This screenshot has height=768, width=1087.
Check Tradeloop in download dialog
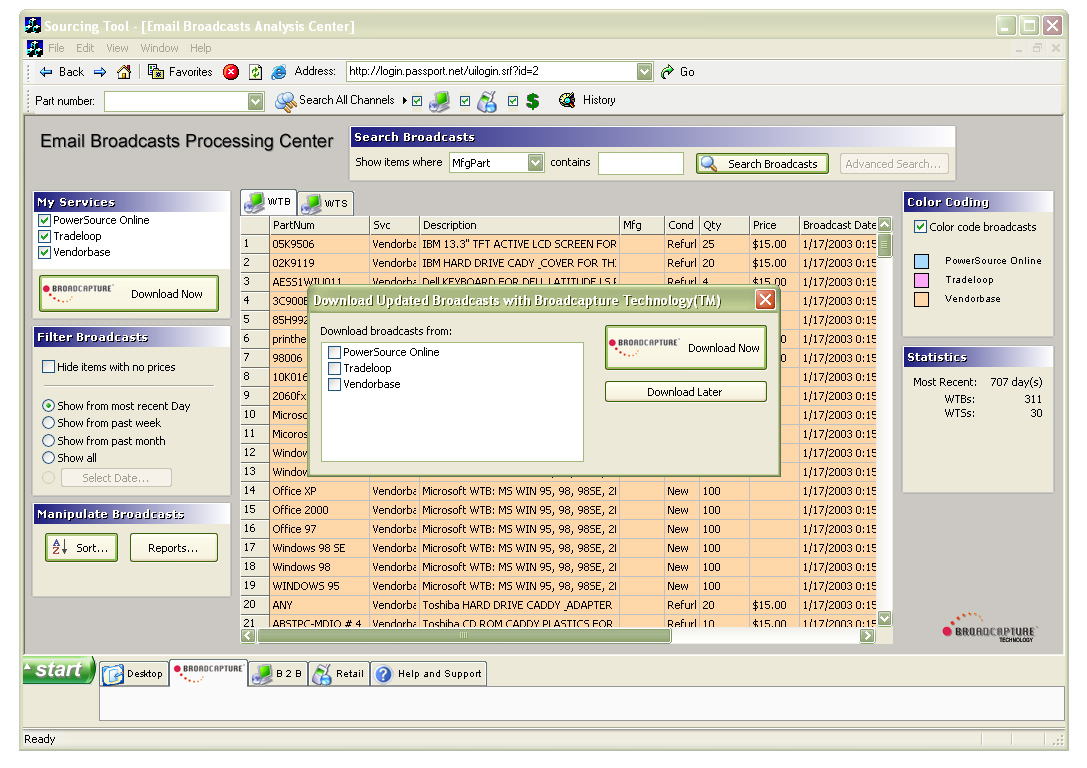tap(334, 368)
